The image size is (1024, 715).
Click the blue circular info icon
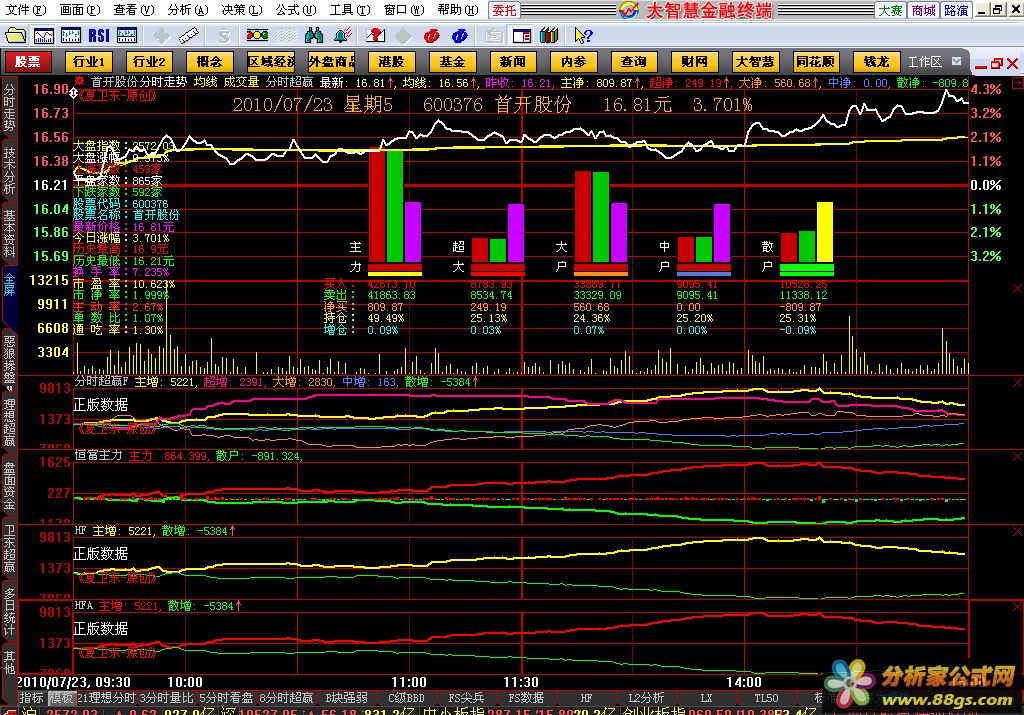point(460,35)
